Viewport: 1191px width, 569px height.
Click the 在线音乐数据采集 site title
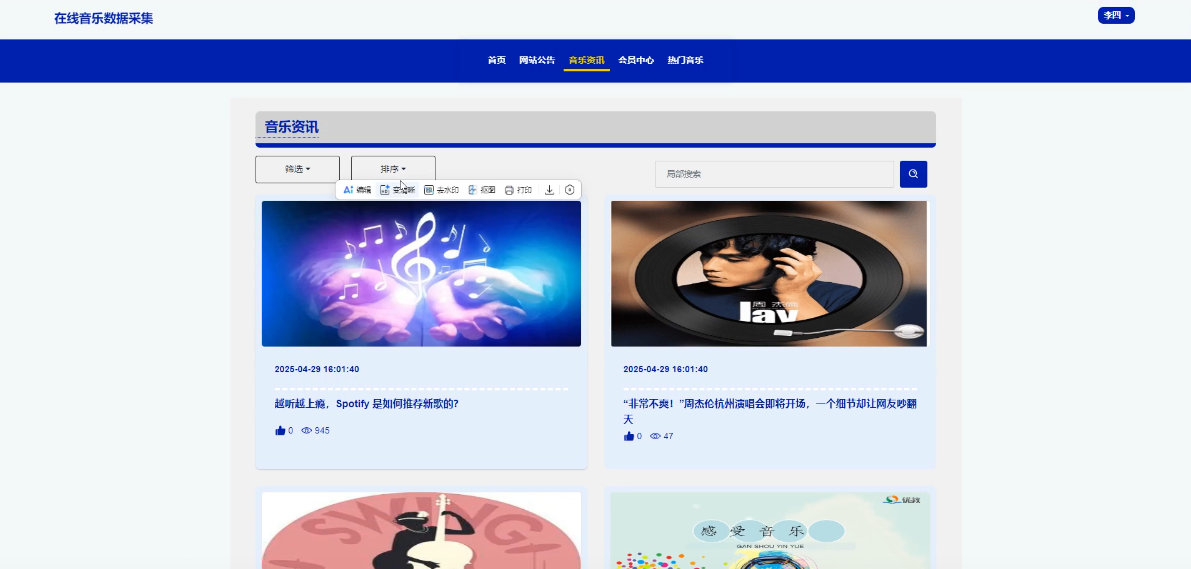[x=103, y=18]
